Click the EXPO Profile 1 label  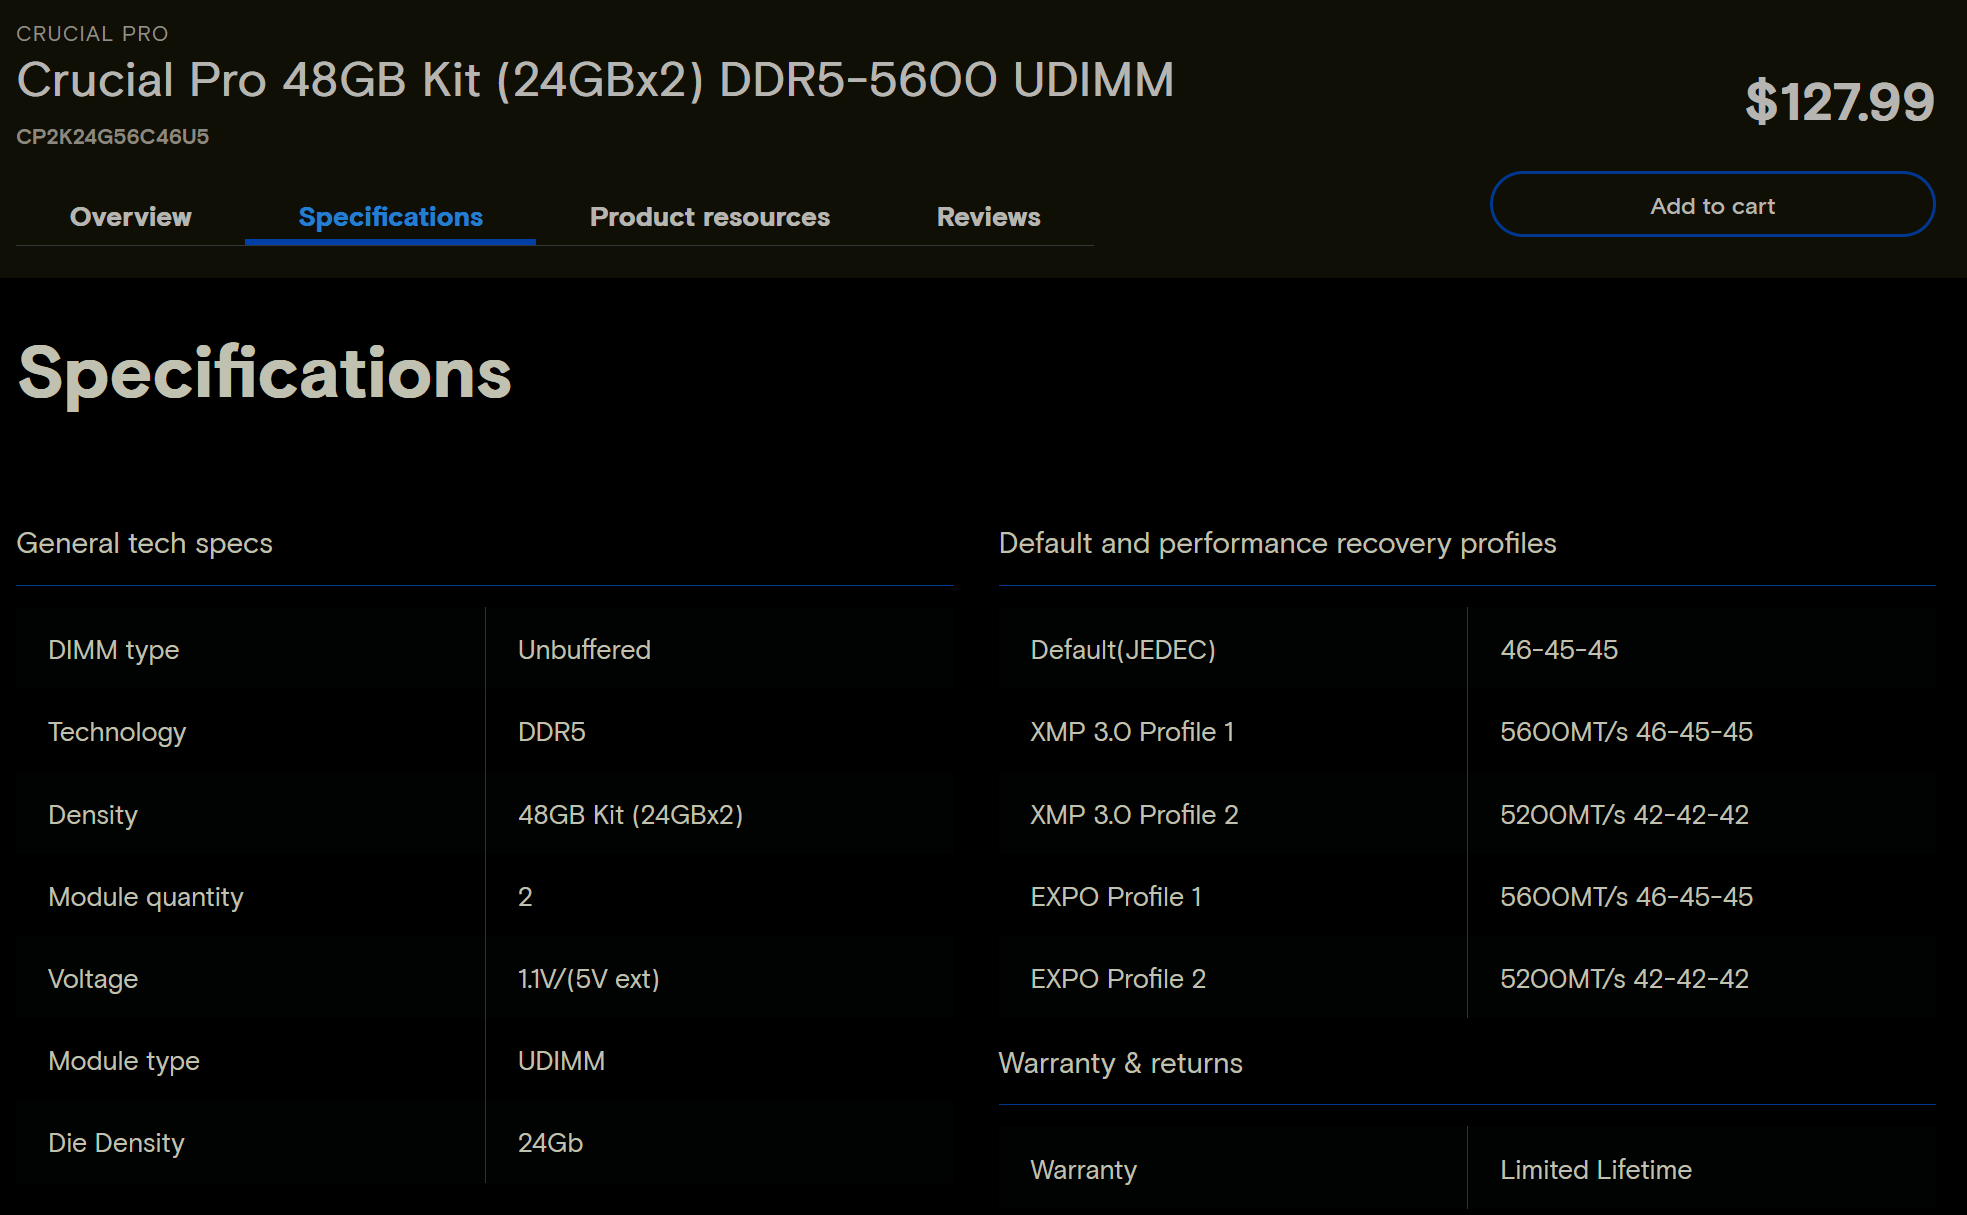coord(1116,897)
